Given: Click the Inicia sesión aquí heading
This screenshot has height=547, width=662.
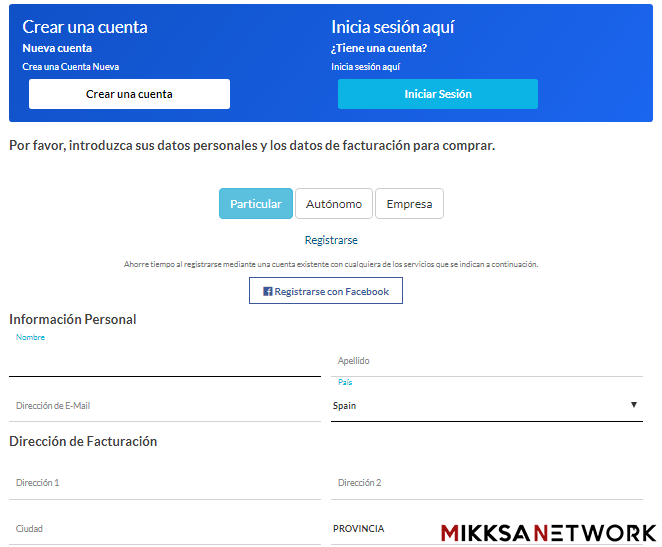Looking at the screenshot, I should [392, 27].
